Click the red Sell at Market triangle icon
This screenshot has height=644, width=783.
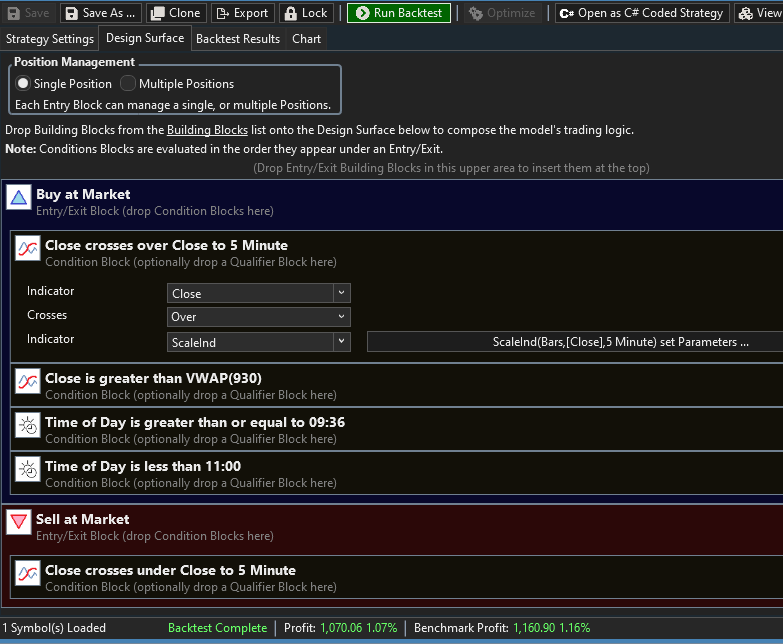click(19, 522)
